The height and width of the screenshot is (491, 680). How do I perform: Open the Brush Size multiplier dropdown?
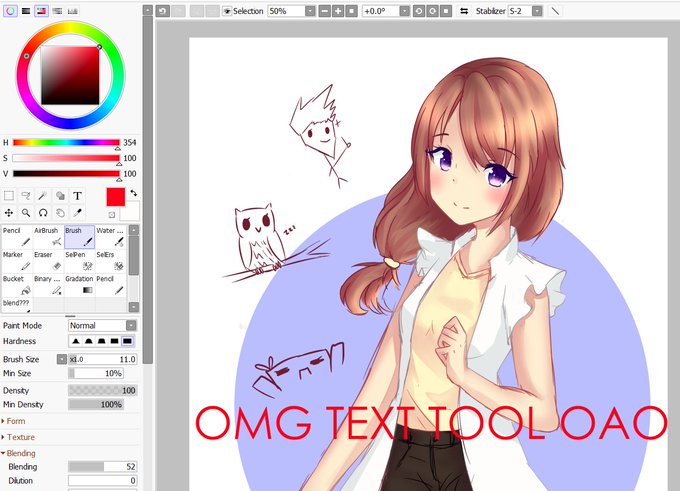pos(62,359)
